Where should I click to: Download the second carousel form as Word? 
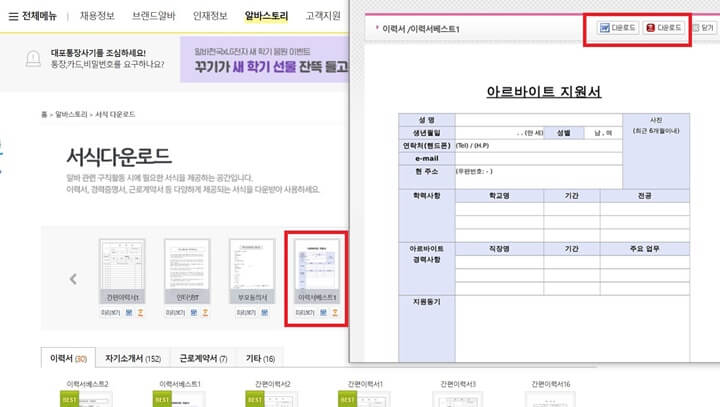pos(194,312)
